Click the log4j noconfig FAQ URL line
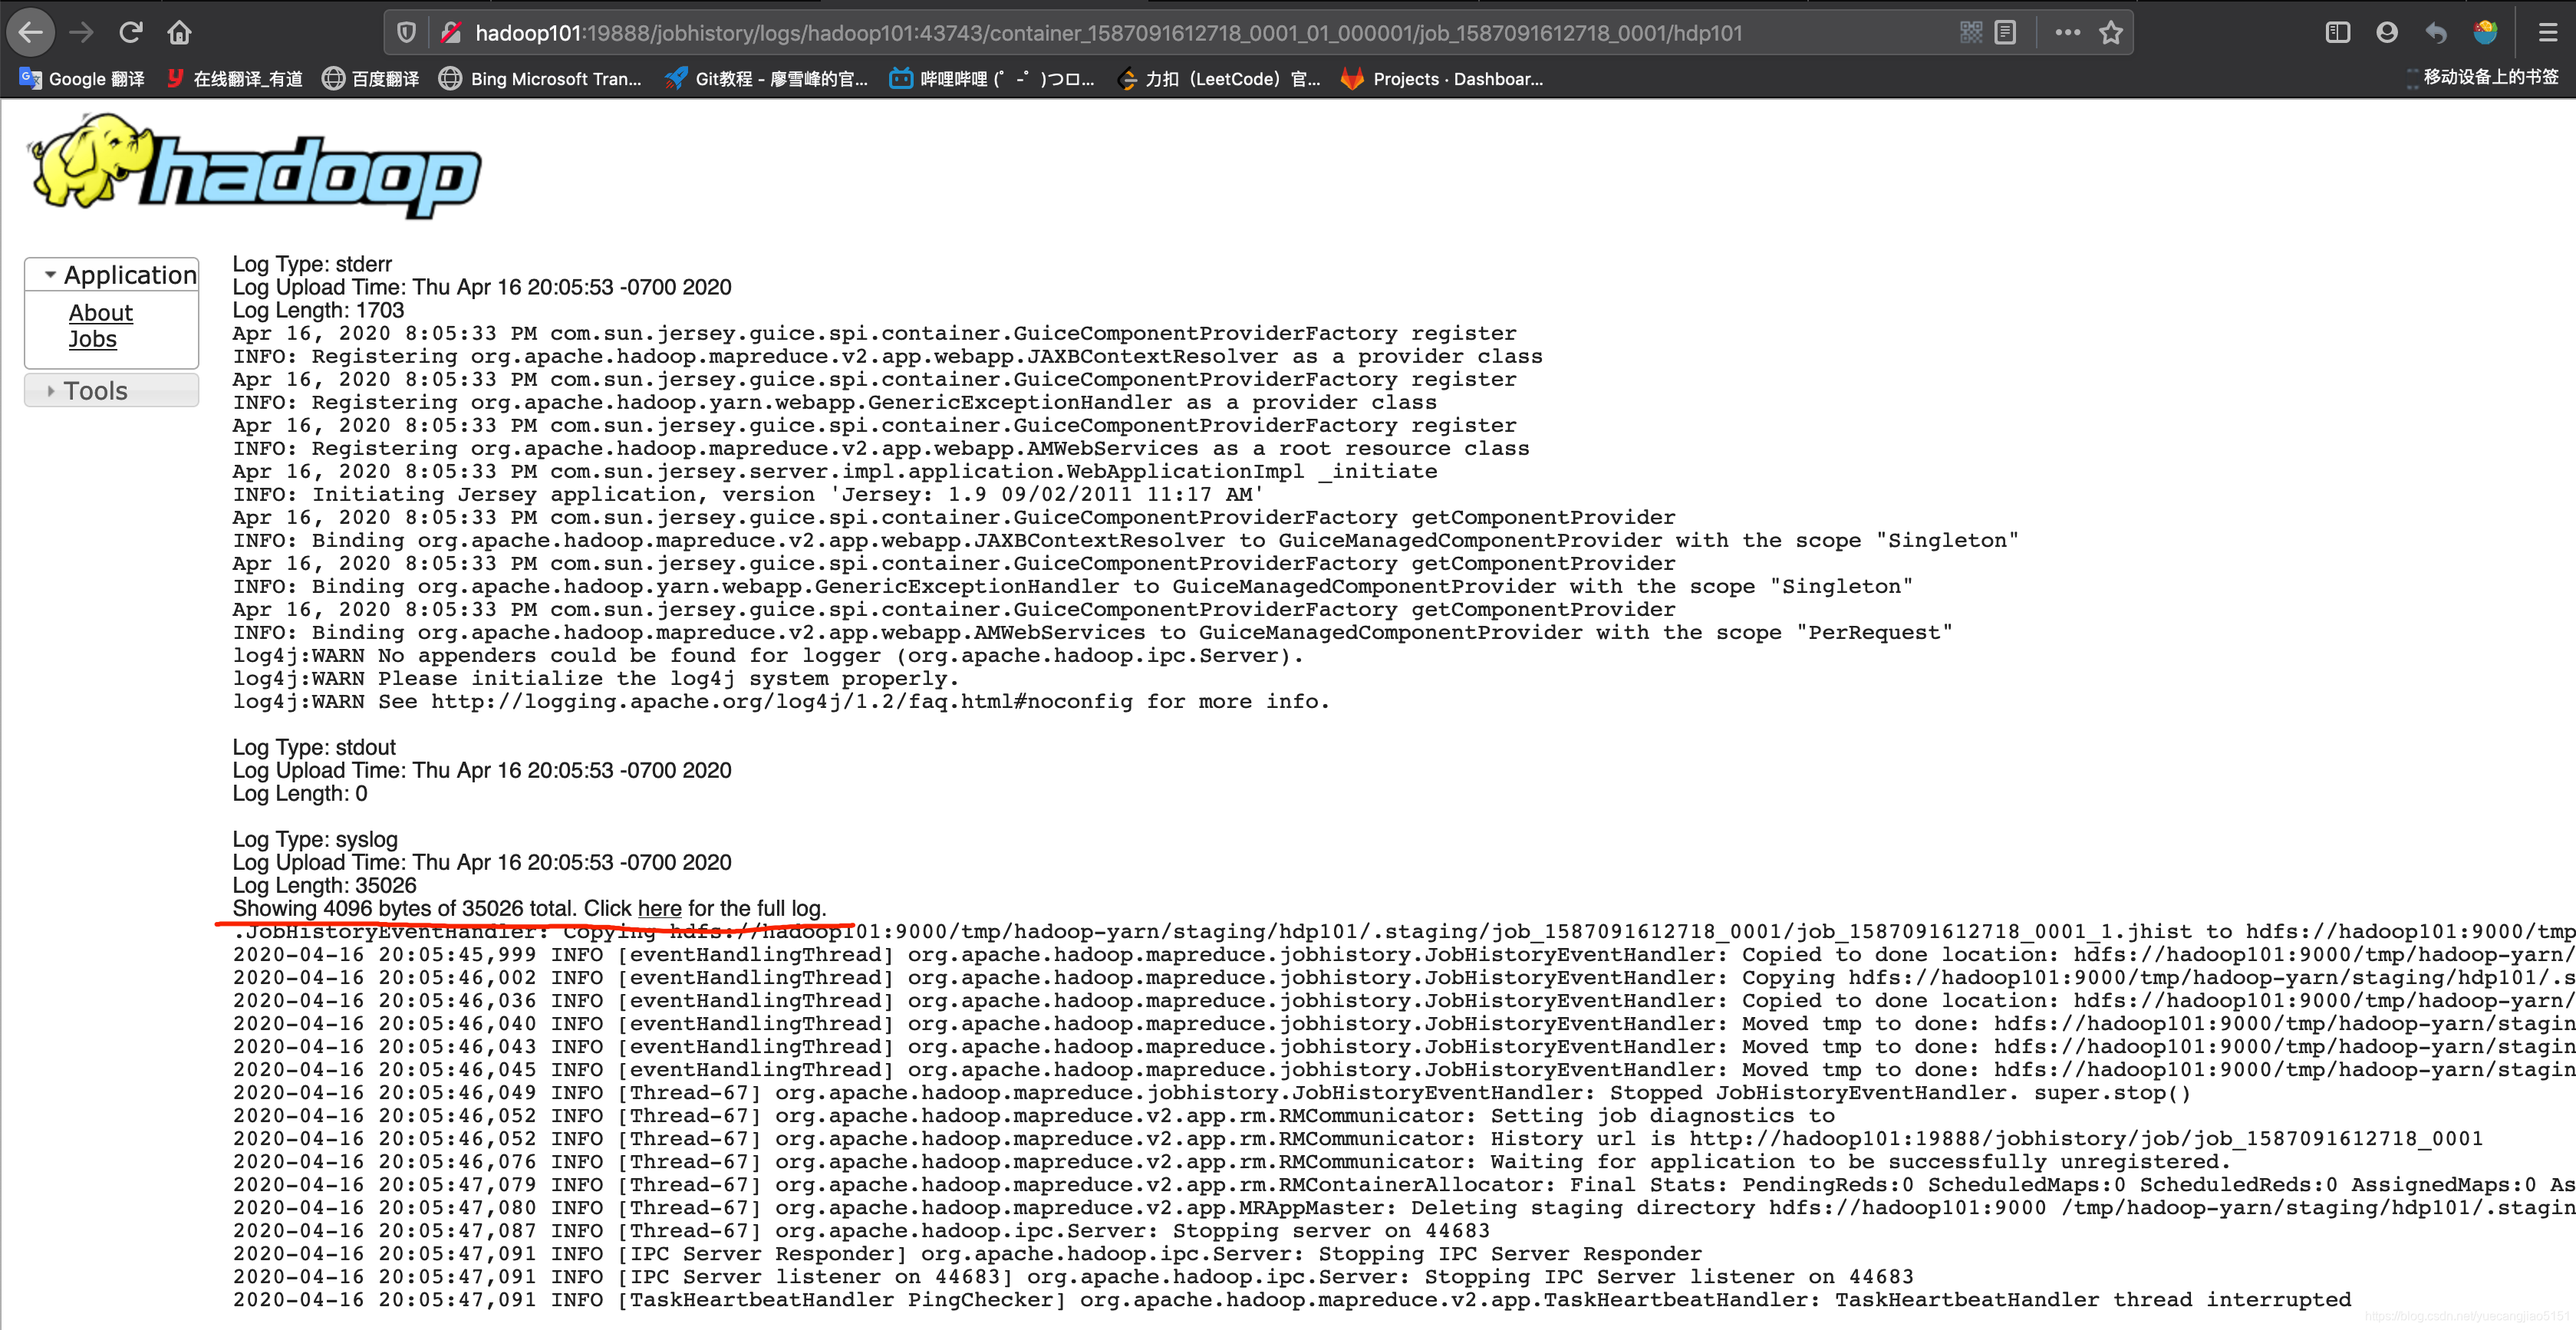This screenshot has width=2576, height=1330. 781,702
